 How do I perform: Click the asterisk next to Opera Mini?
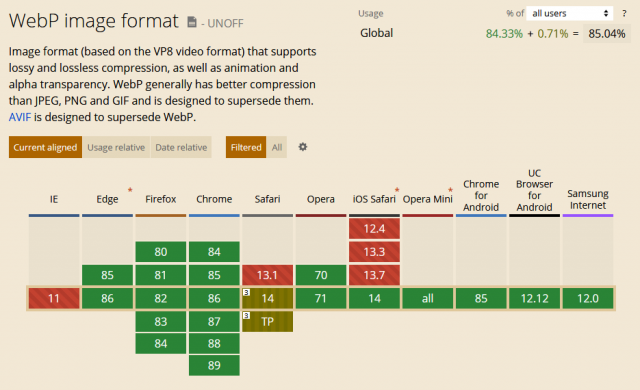(450, 190)
